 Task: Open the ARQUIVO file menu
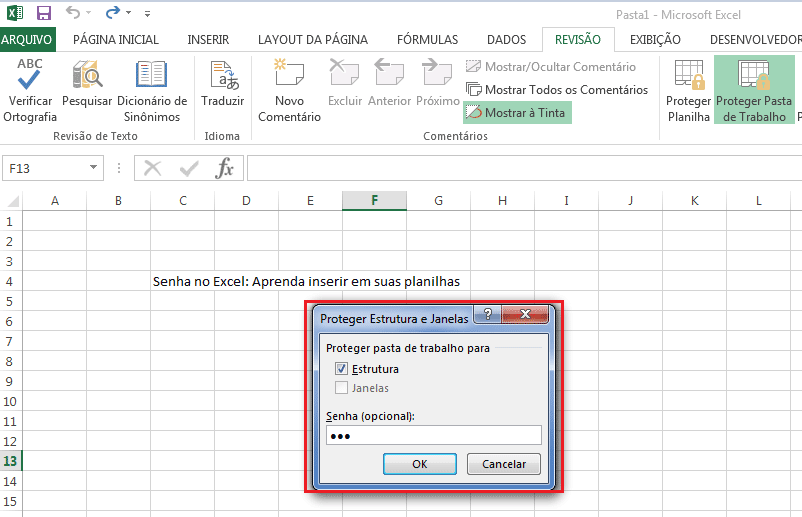pyautogui.click(x=27, y=40)
